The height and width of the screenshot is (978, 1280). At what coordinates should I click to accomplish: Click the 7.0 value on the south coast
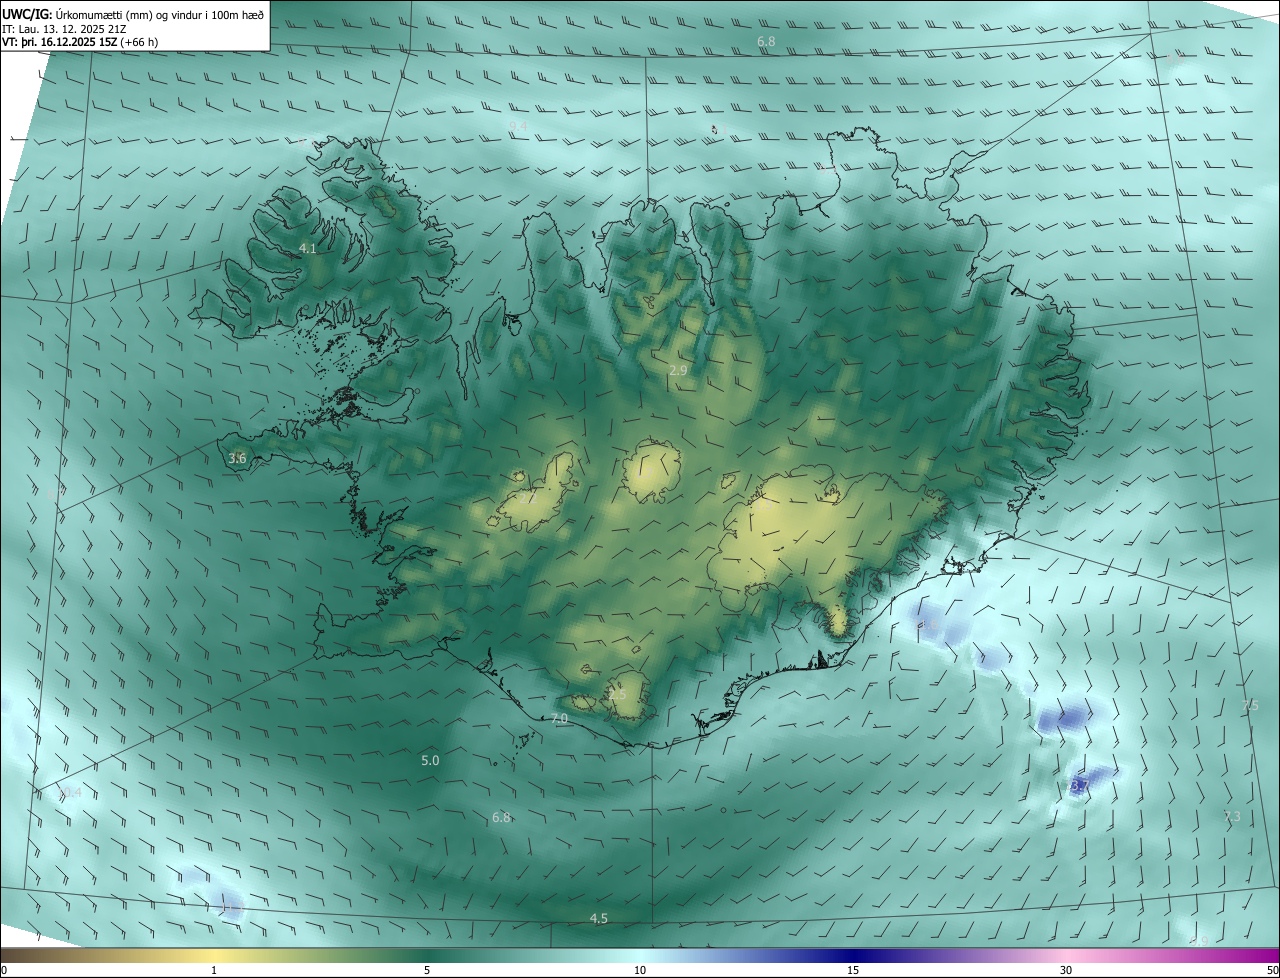pos(560,719)
